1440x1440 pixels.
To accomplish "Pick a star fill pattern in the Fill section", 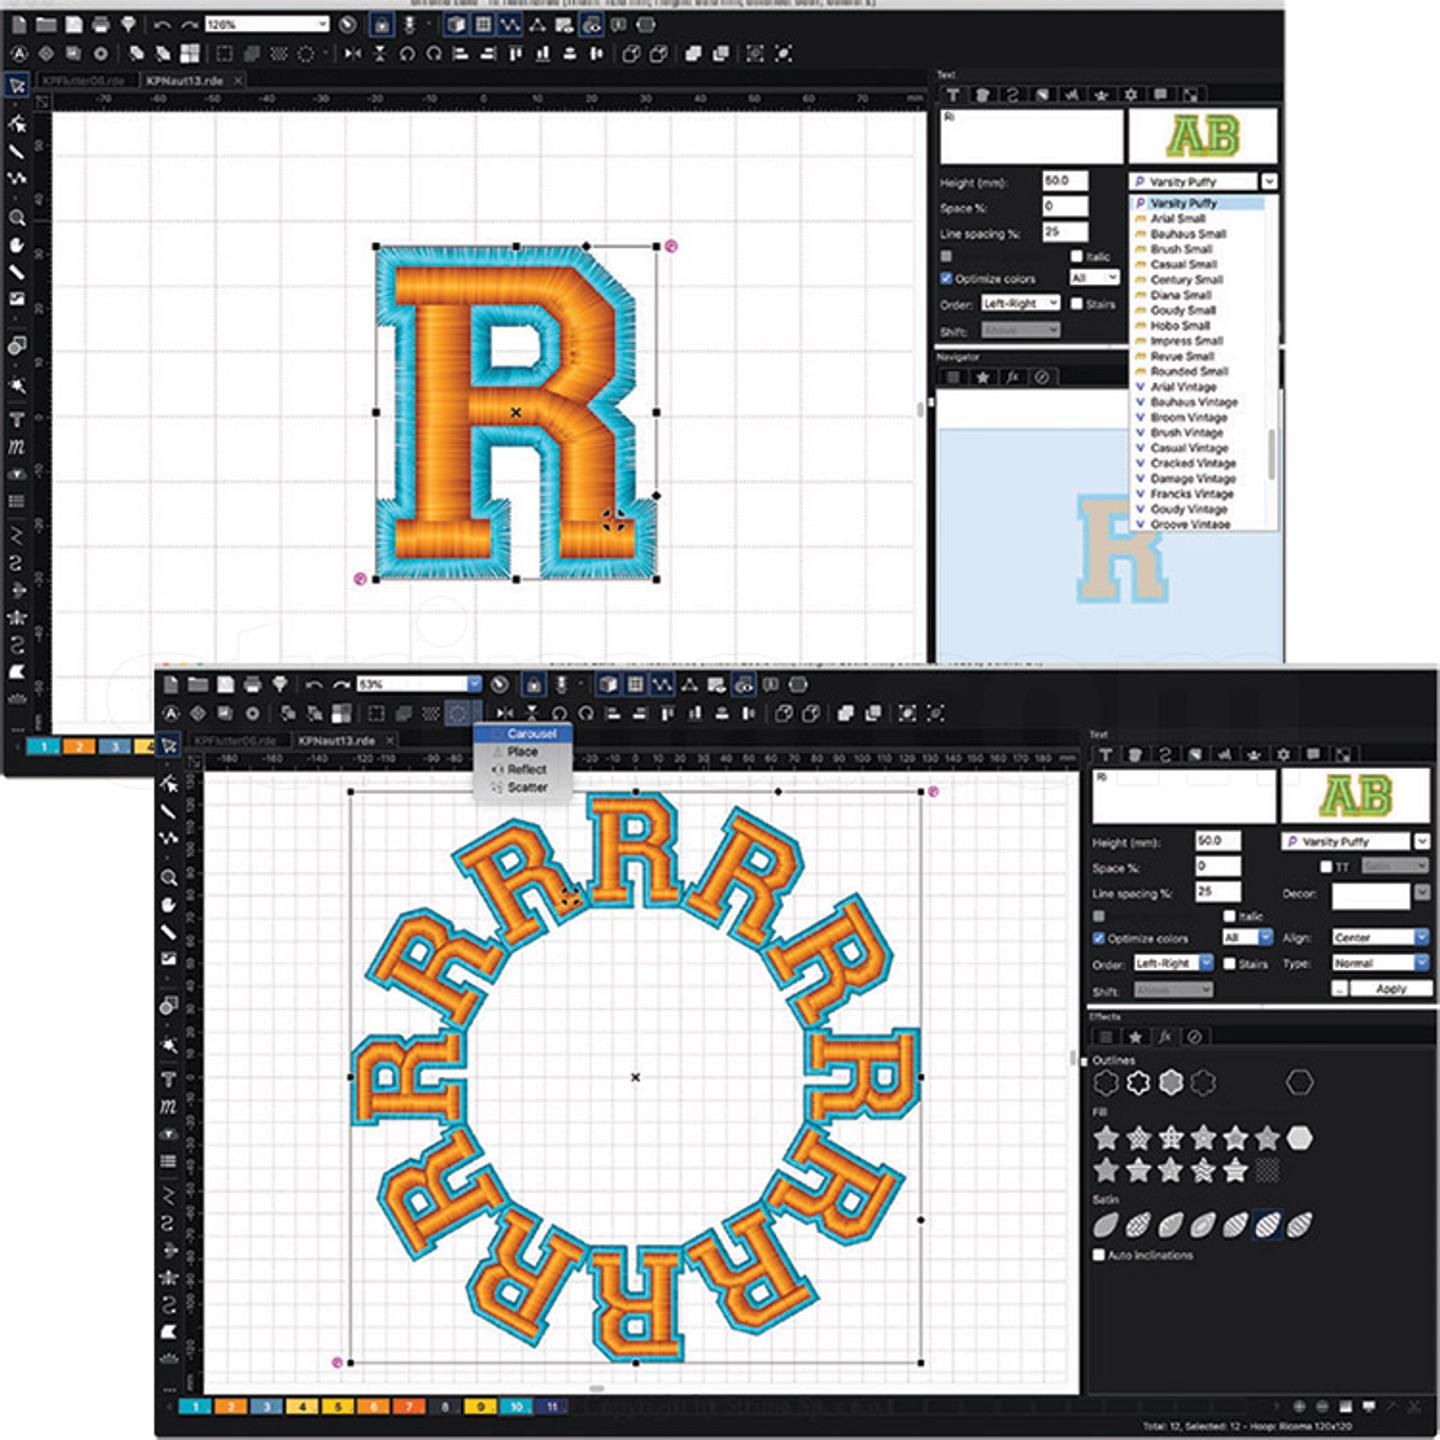I will pos(1107,1139).
